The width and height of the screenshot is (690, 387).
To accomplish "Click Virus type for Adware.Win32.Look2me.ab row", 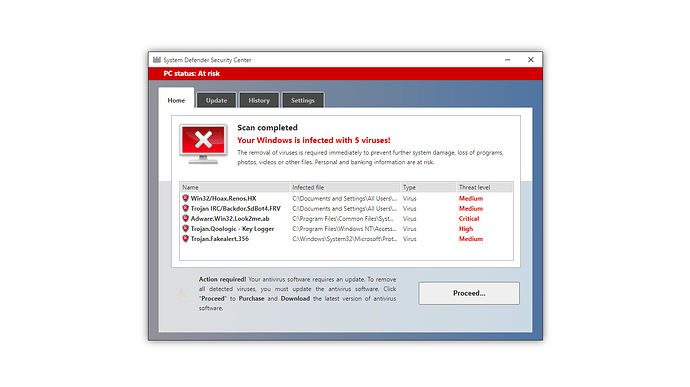I will 410,219.
